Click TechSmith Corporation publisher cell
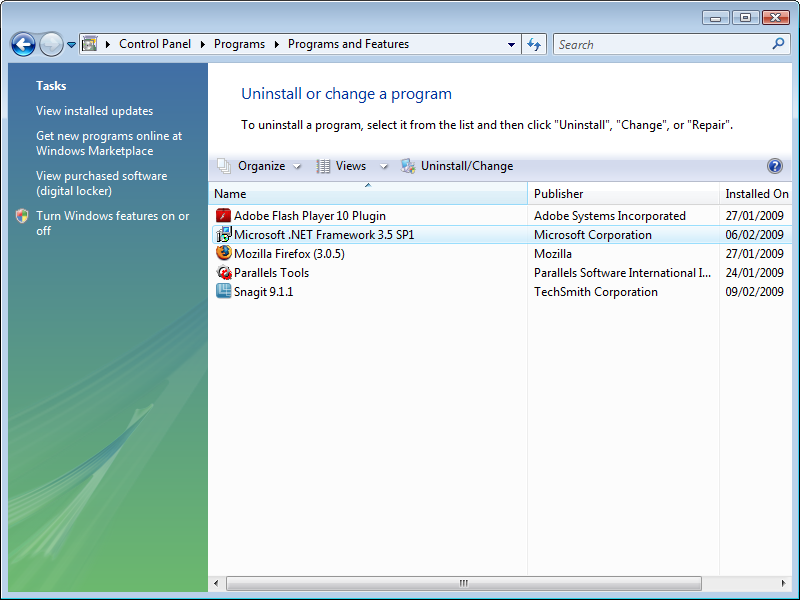800x600 pixels. tap(596, 292)
